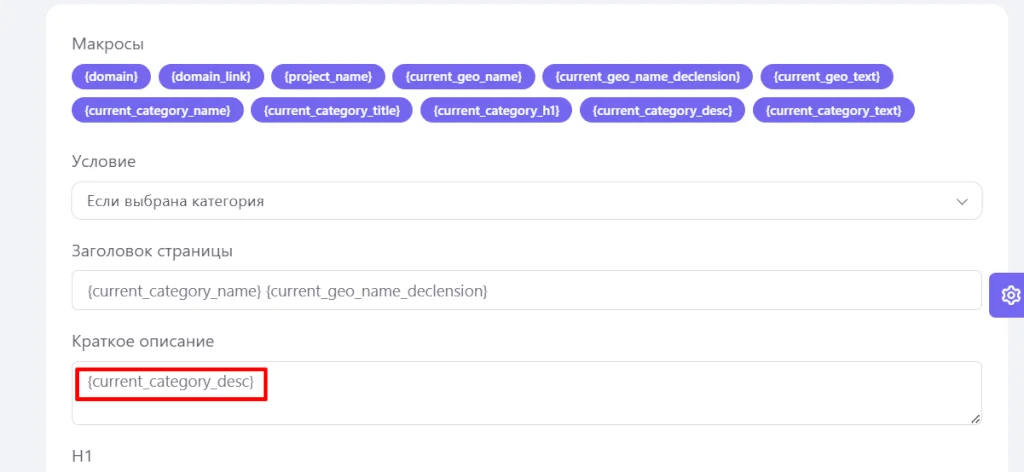Screen dimensions: 1024x472
Task: Open the settings gear icon on right edge
Action: tap(1009, 295)
